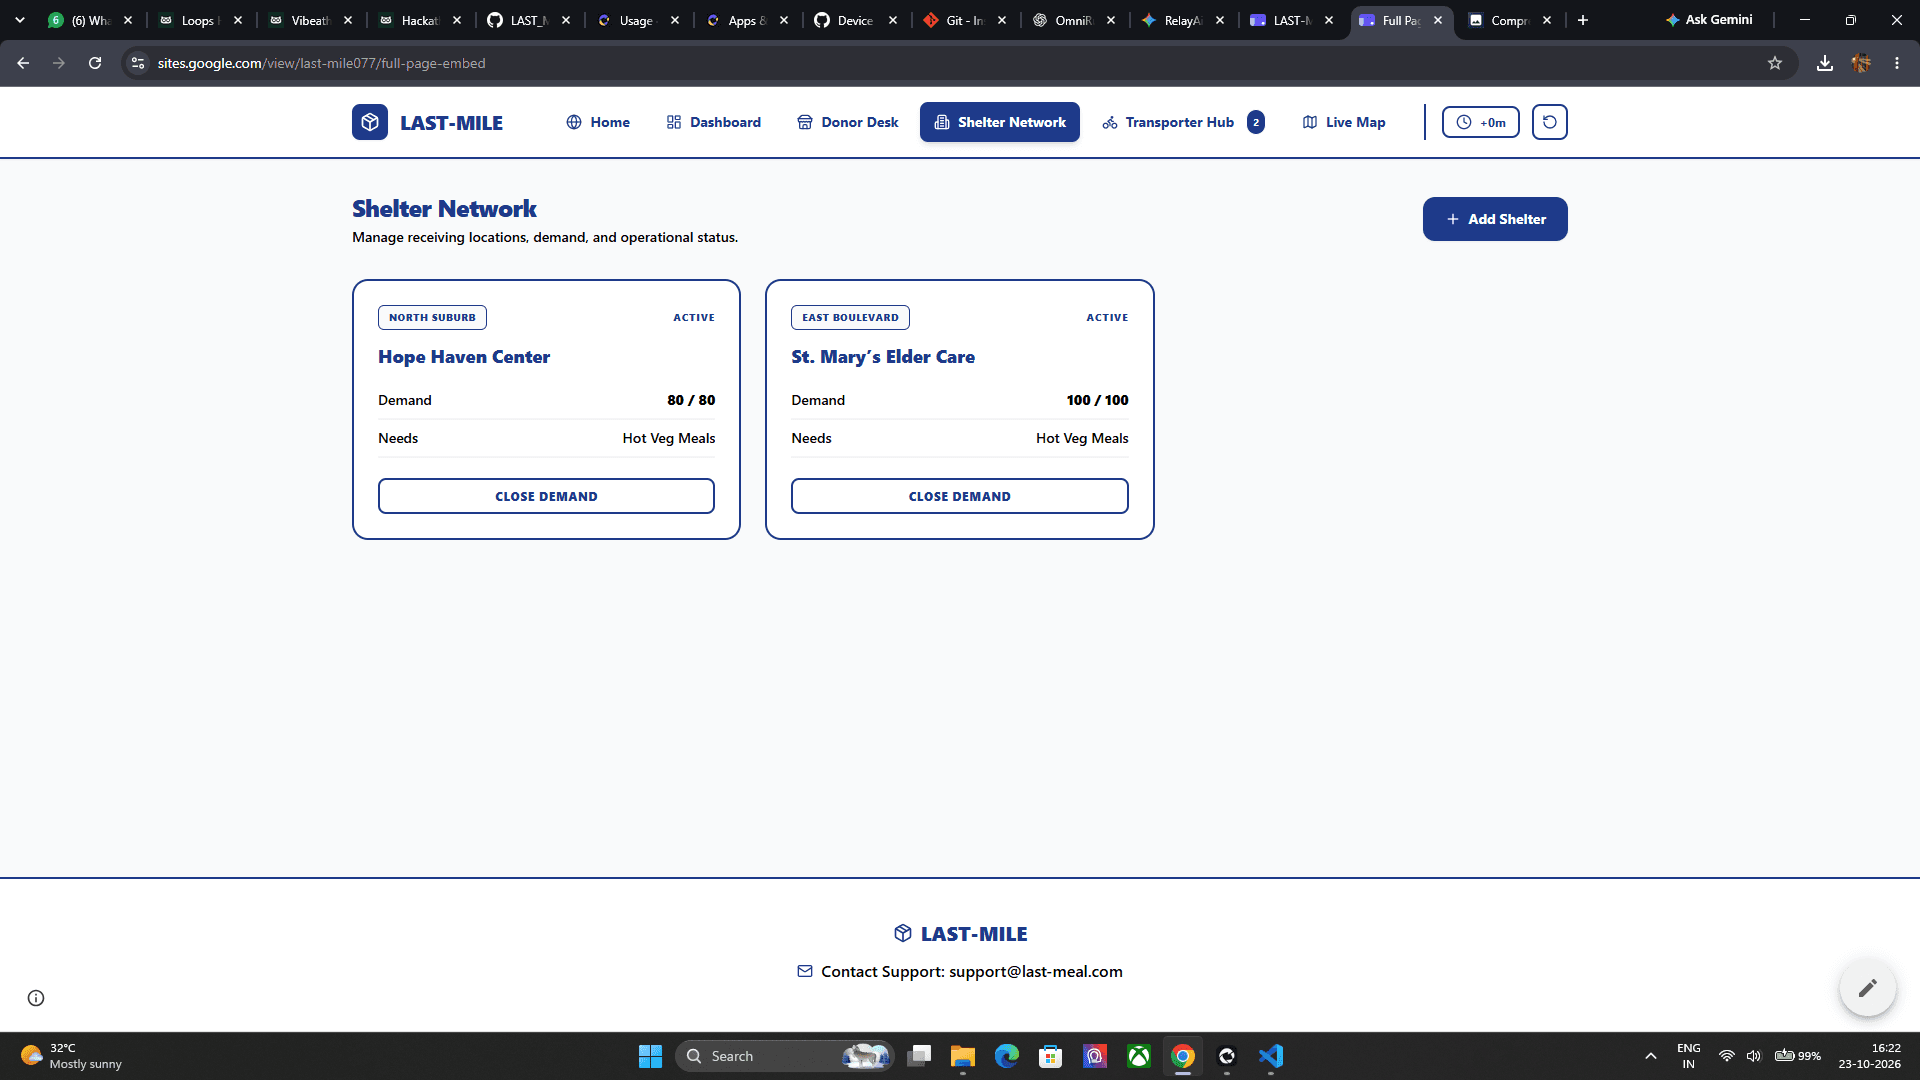
Task: Reload the page in Chrome
Action: tap(95, 63)
